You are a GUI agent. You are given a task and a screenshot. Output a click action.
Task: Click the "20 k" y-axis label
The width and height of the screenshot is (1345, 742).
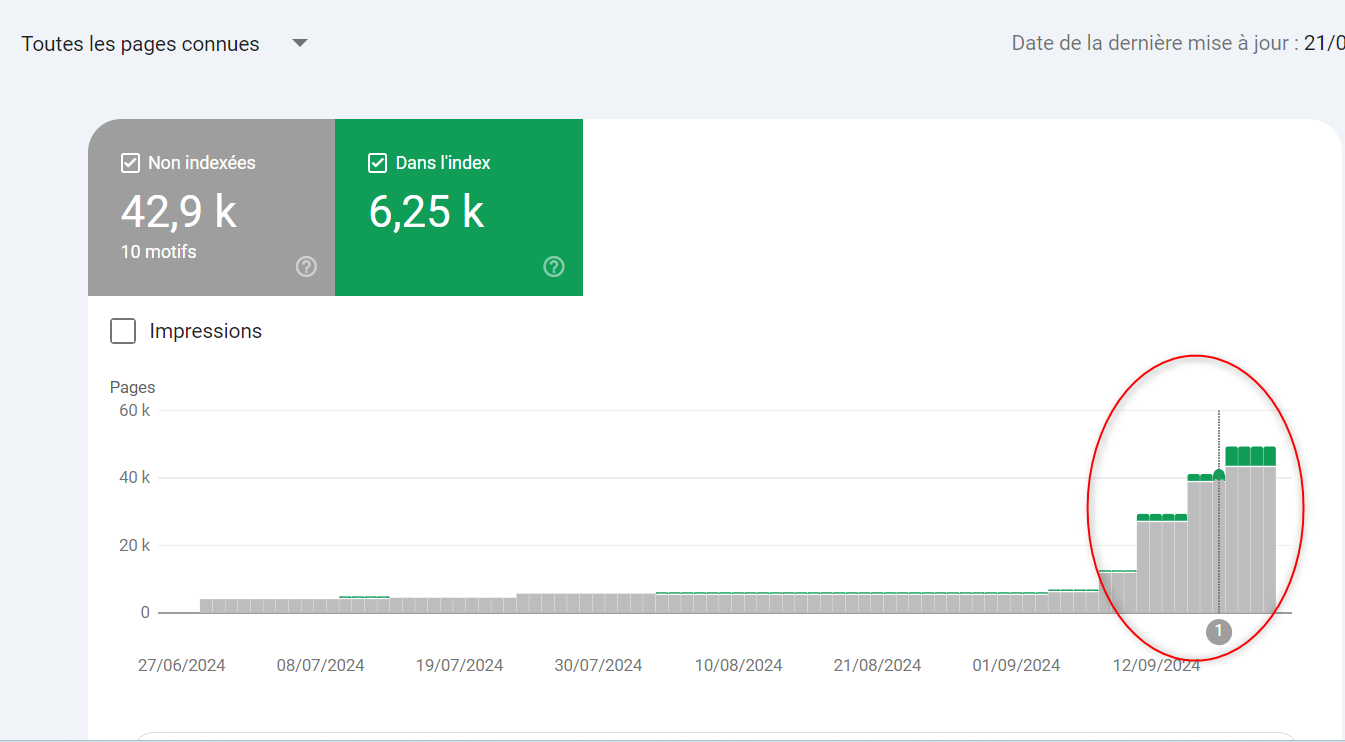[135, 545]
